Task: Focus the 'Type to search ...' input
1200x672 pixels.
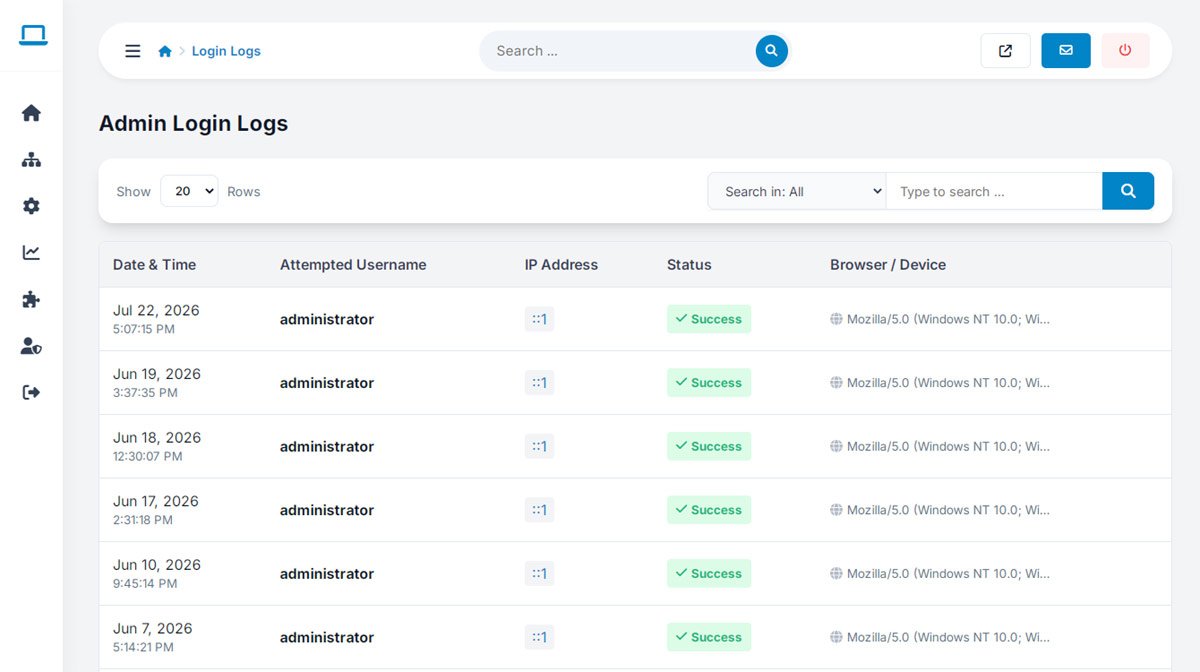Action: tap(994, 191)
